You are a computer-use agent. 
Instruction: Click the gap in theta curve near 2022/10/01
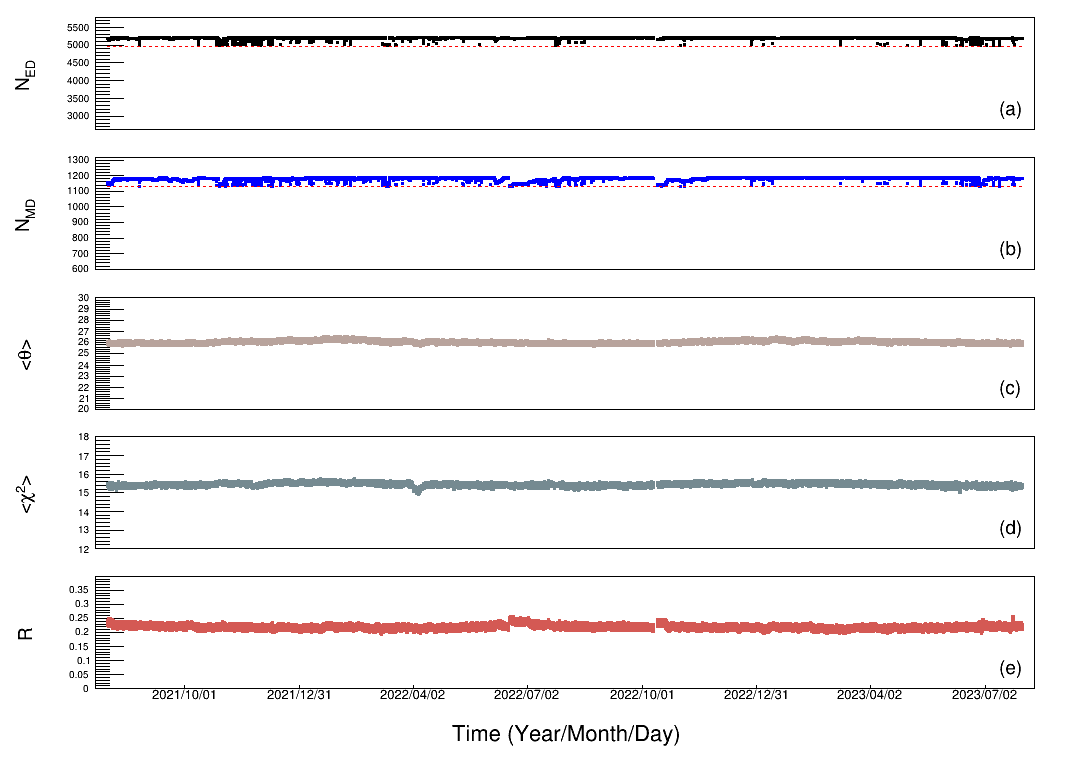(x=655, y=343)
